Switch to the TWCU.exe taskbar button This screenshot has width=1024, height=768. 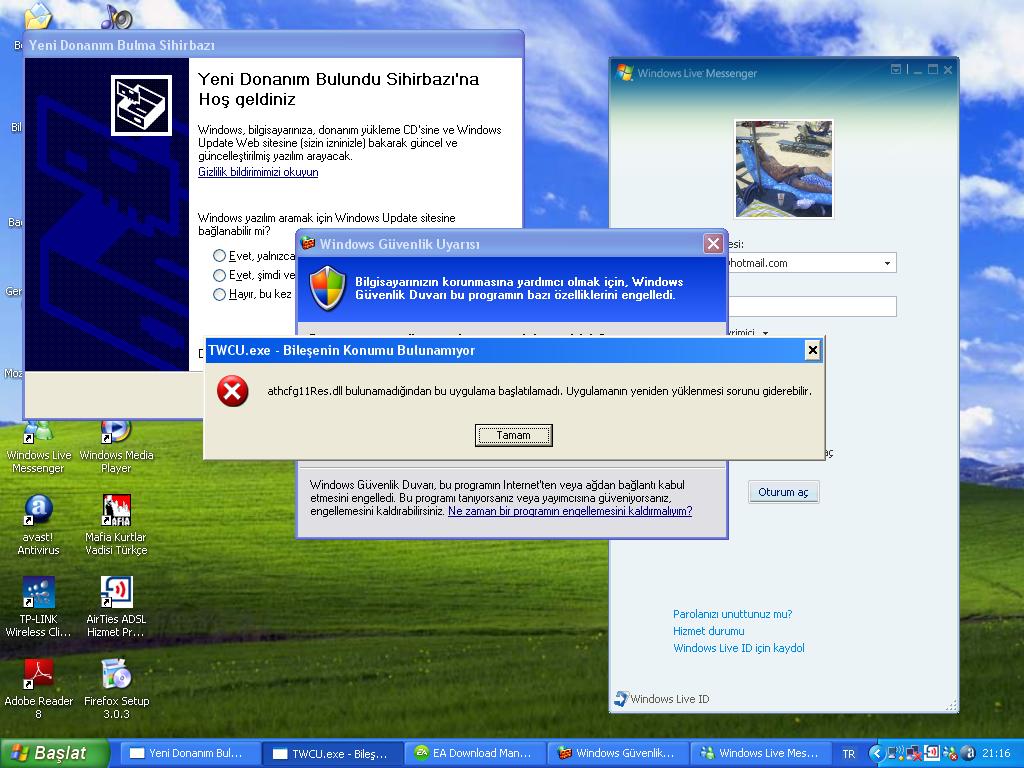[331, 753]
